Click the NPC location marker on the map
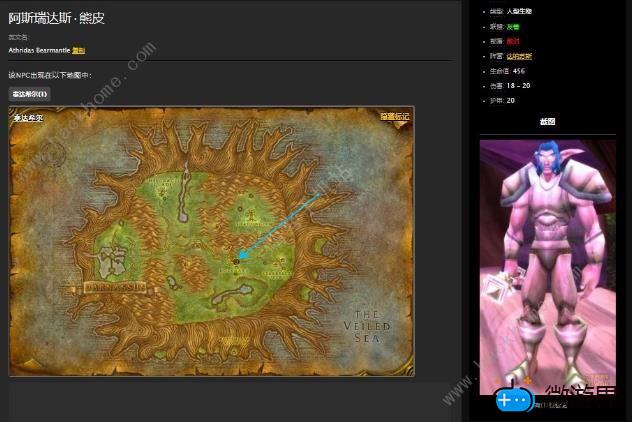Screen dimensions: 632x422 pos(236,262)
